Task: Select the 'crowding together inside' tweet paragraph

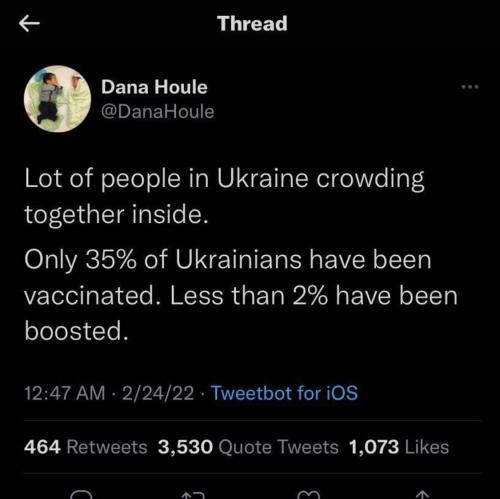Action: coord(224,196)
